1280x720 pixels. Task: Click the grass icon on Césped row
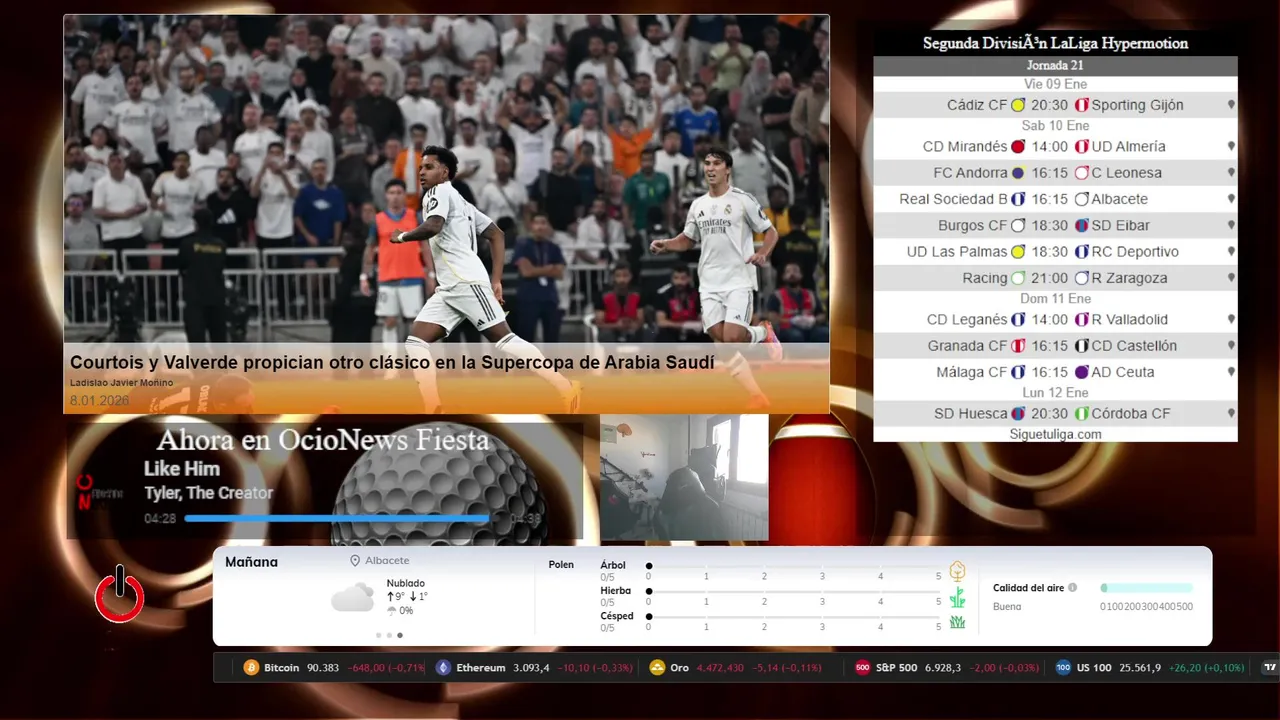click(x=957, y=622)
